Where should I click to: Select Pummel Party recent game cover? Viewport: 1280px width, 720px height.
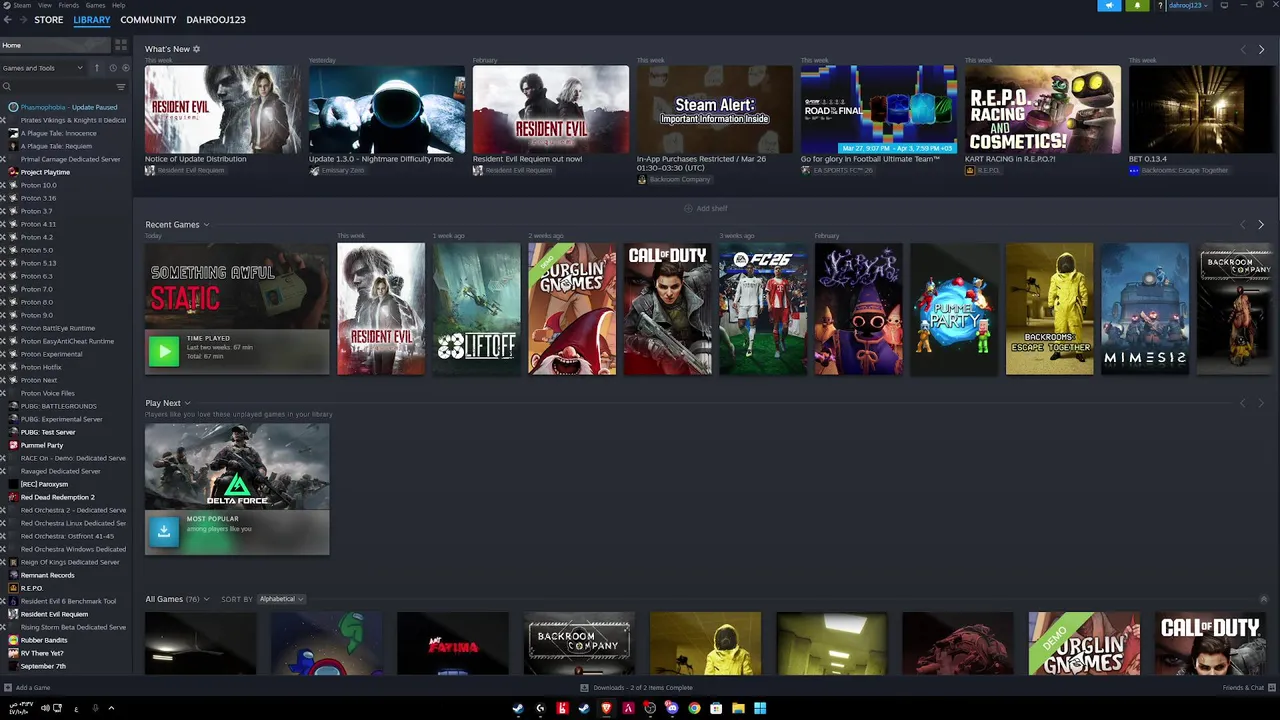click(954, 309)
